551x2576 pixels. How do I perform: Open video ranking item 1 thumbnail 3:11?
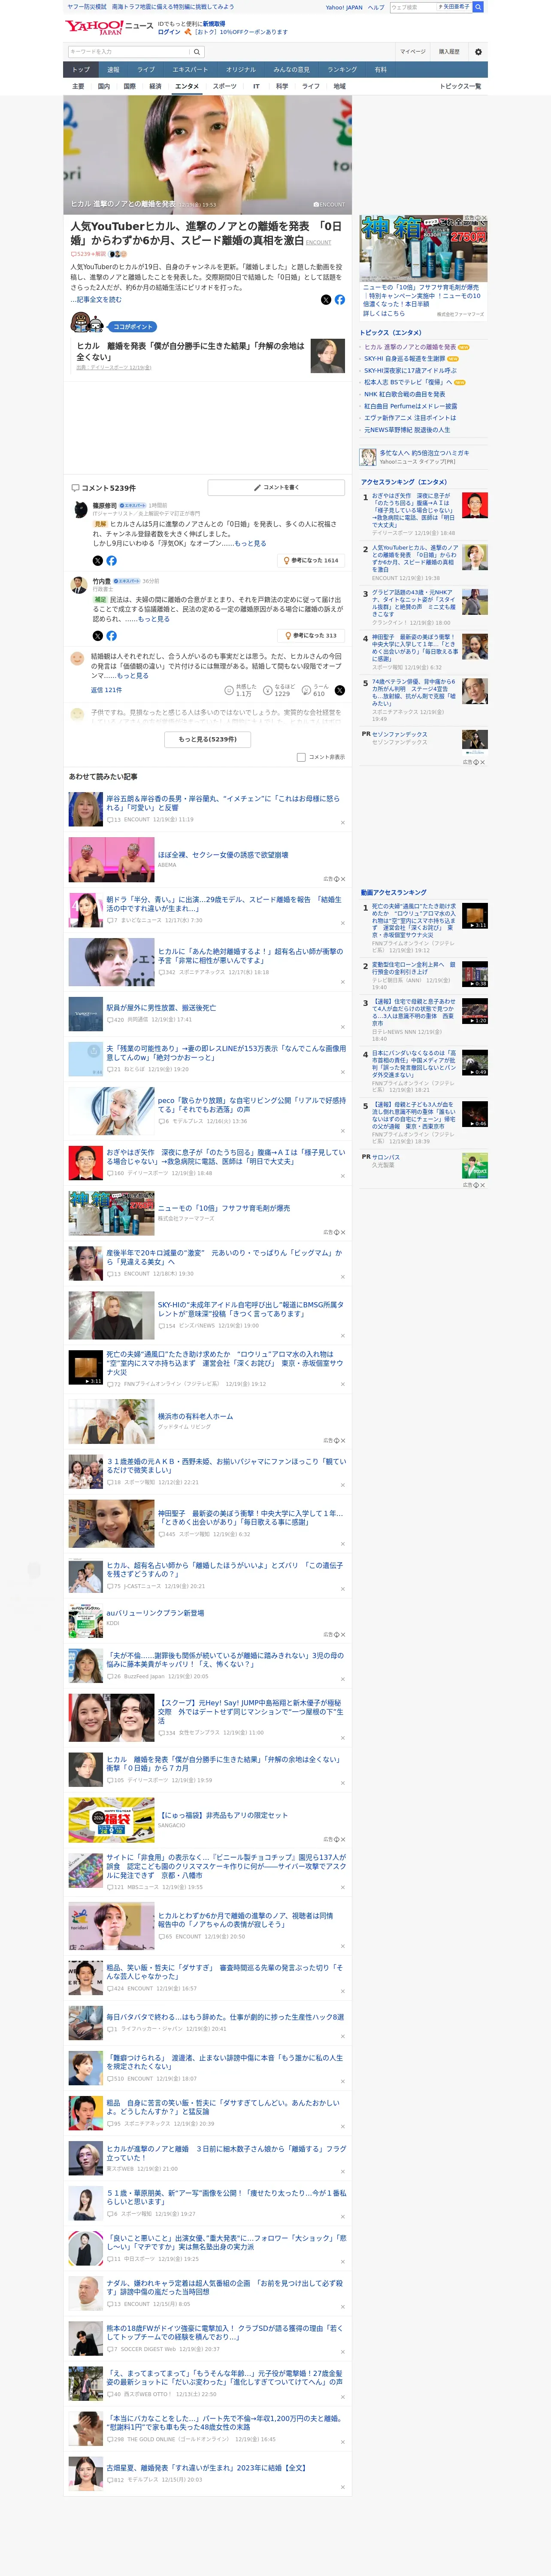click(x=475, y=916)
